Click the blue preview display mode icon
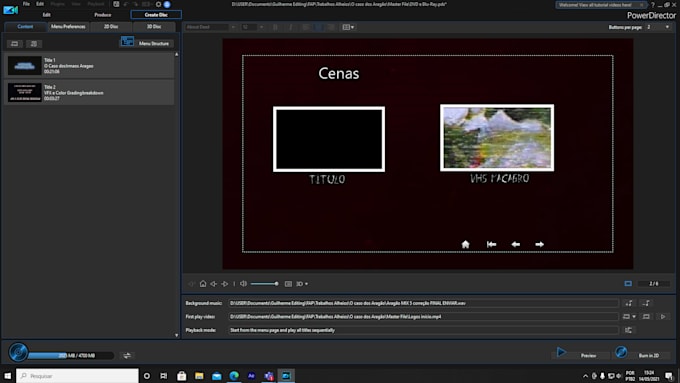Viewport: 680px width, 383px height. tap(628, 284)
